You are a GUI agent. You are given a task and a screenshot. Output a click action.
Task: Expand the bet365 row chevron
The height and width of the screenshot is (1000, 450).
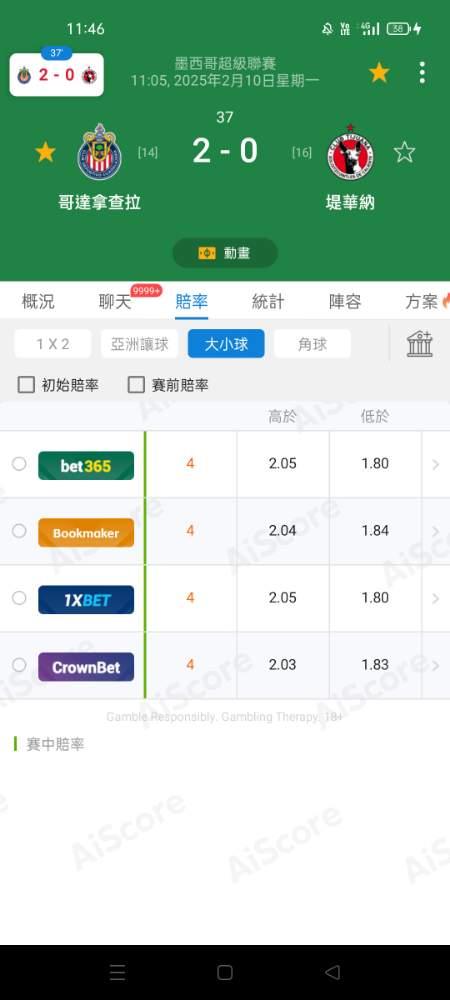tap(436, 464)
